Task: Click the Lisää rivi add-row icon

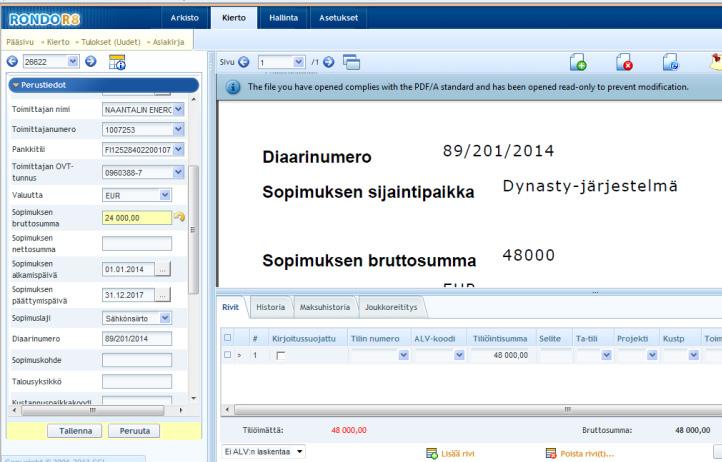Action: tap(431, 453)
